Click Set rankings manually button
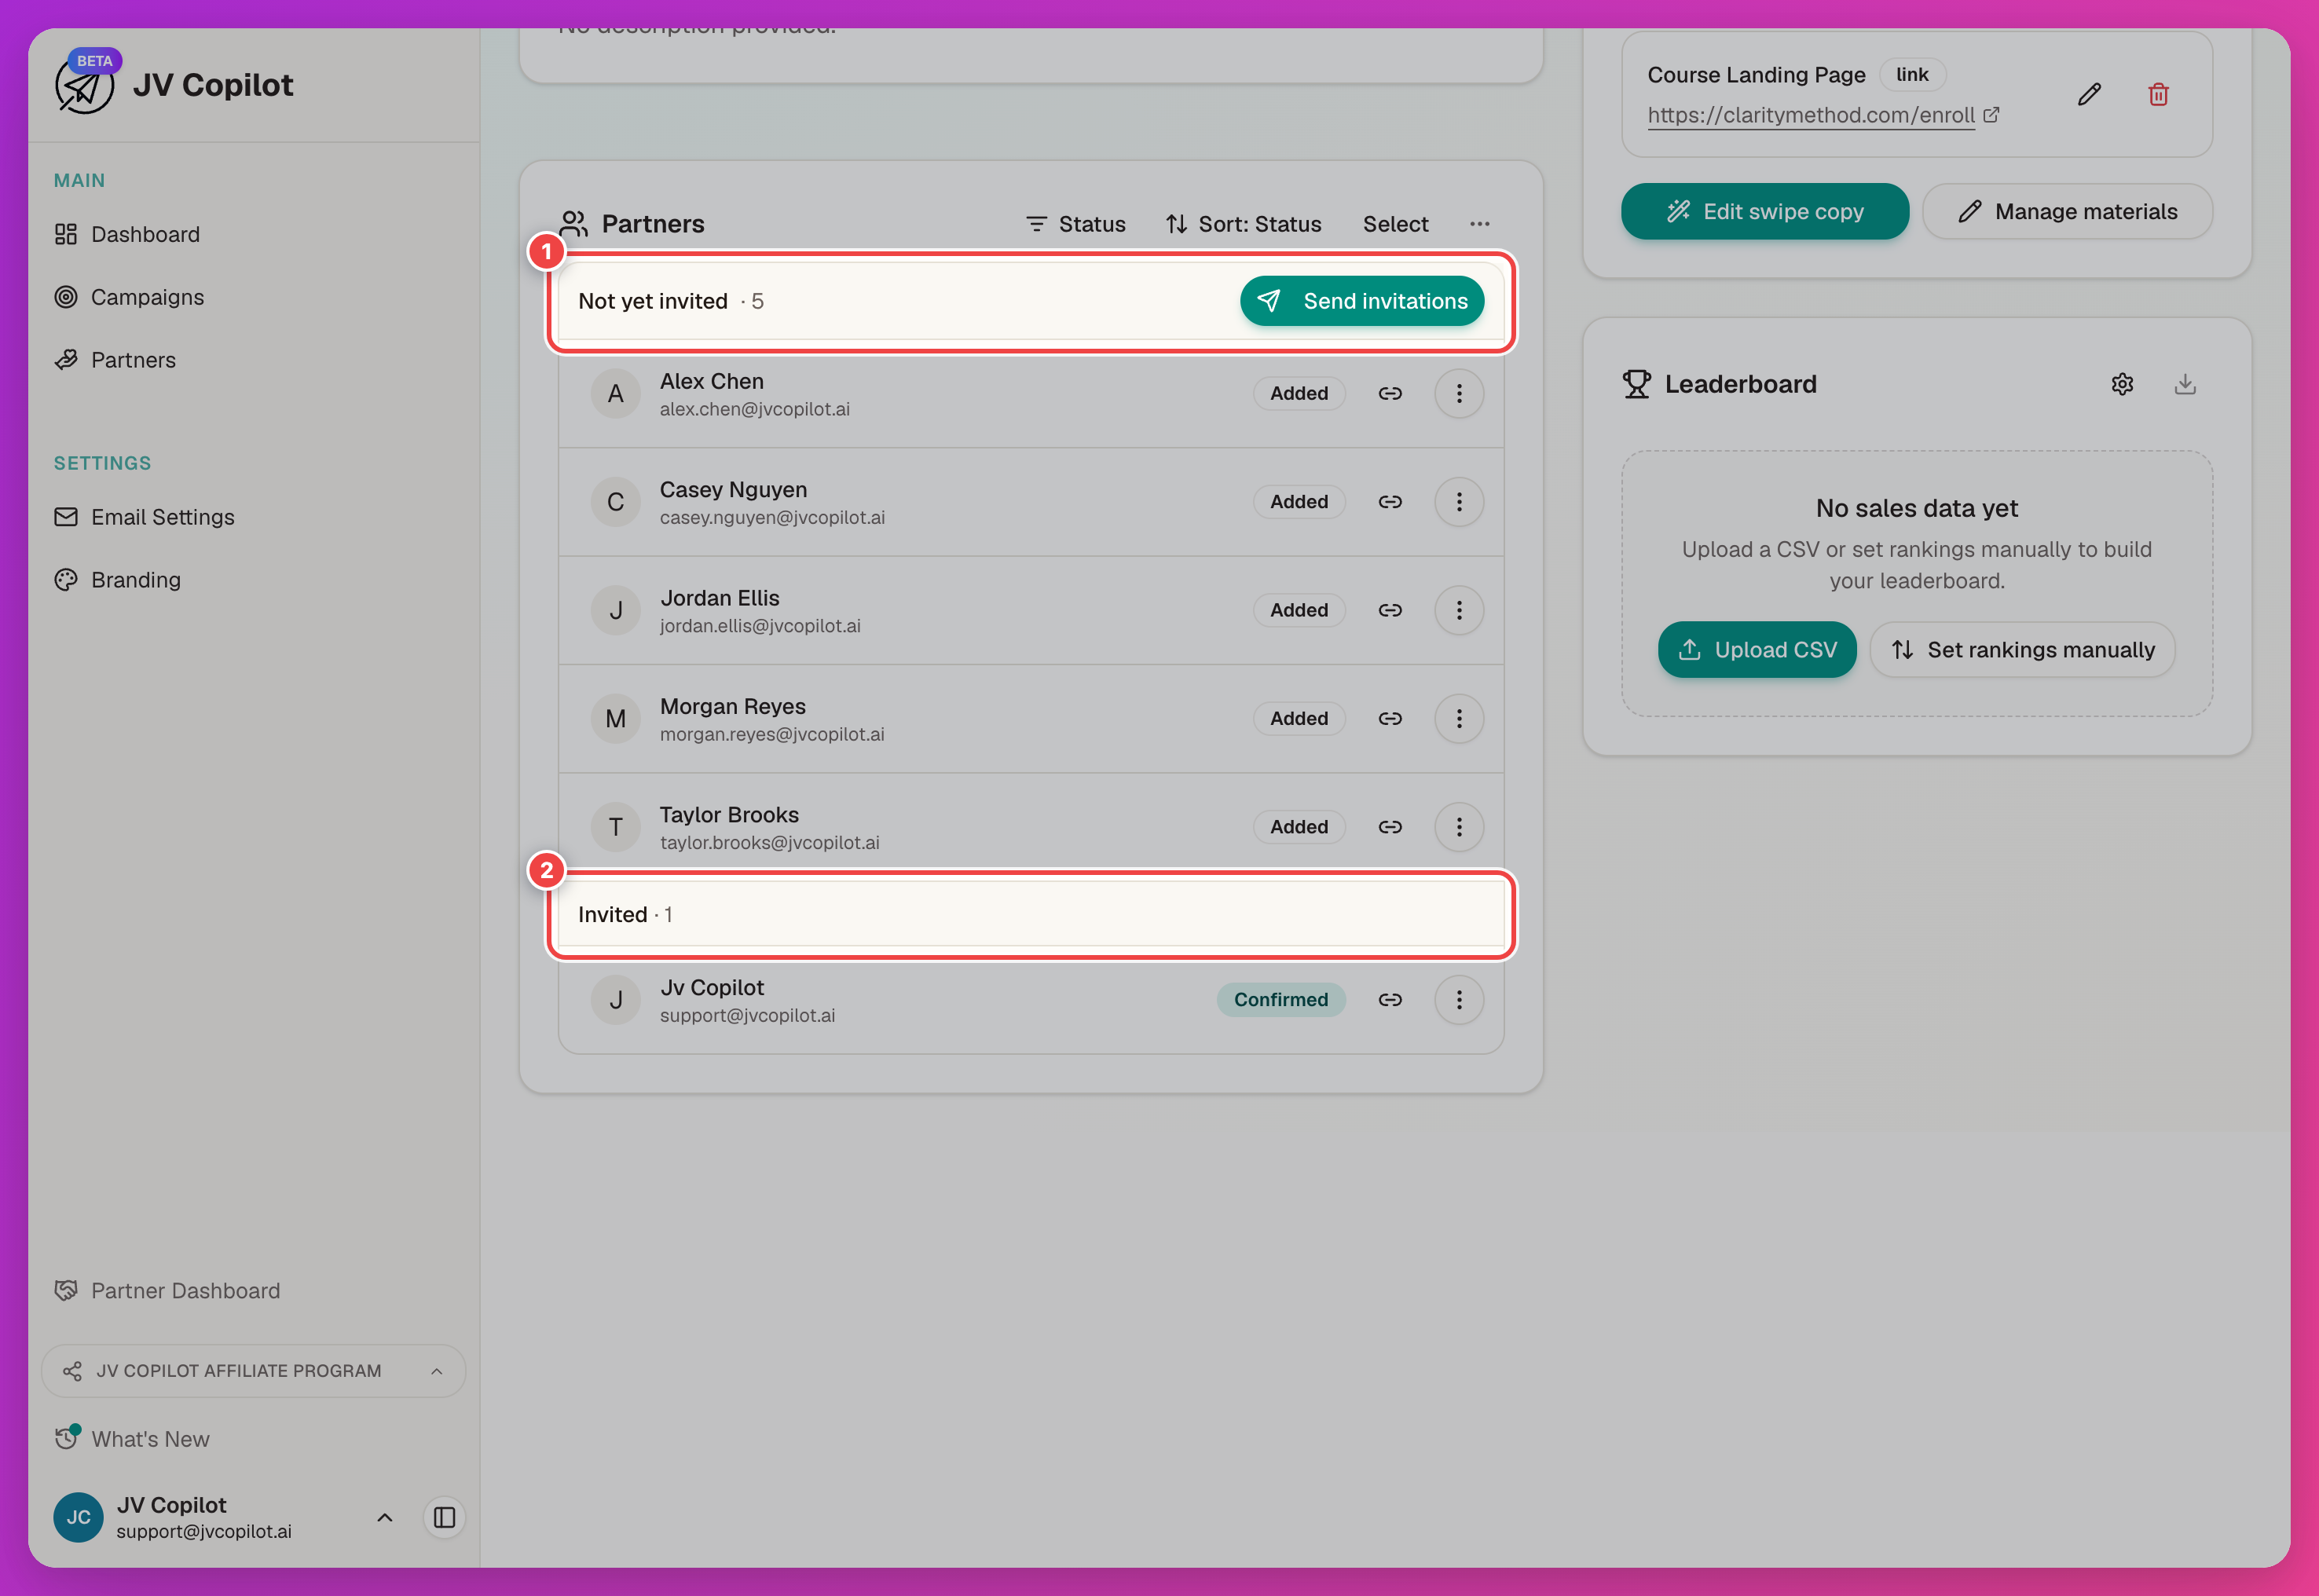 (x=2022, y=649)
